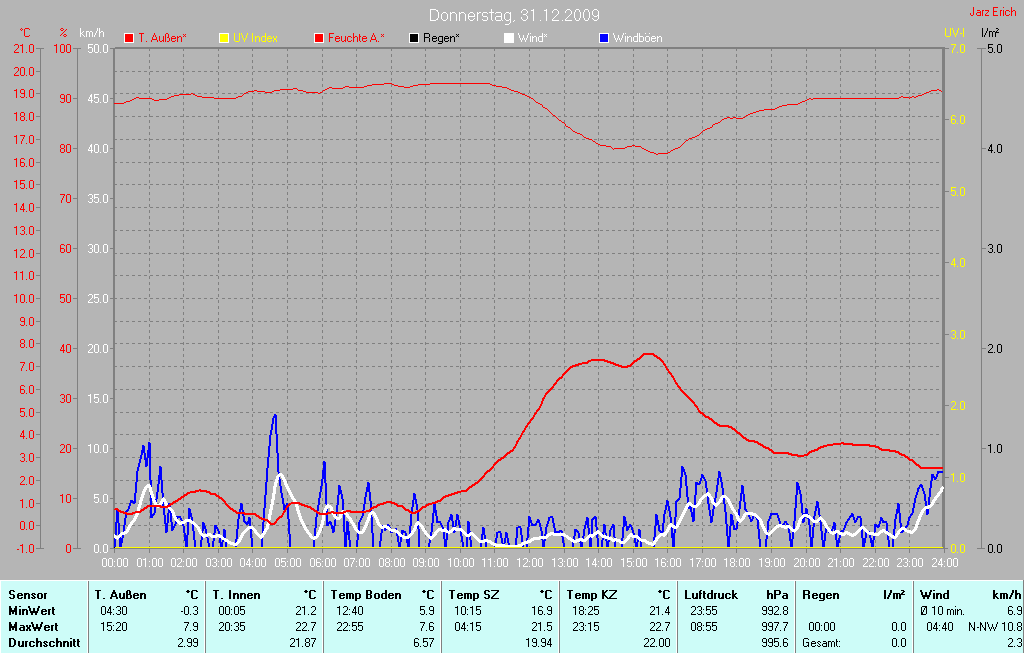Click the T. Innen column header
Image resolution: width=1024 pixels, height=653 pixels.
(236, 595)
